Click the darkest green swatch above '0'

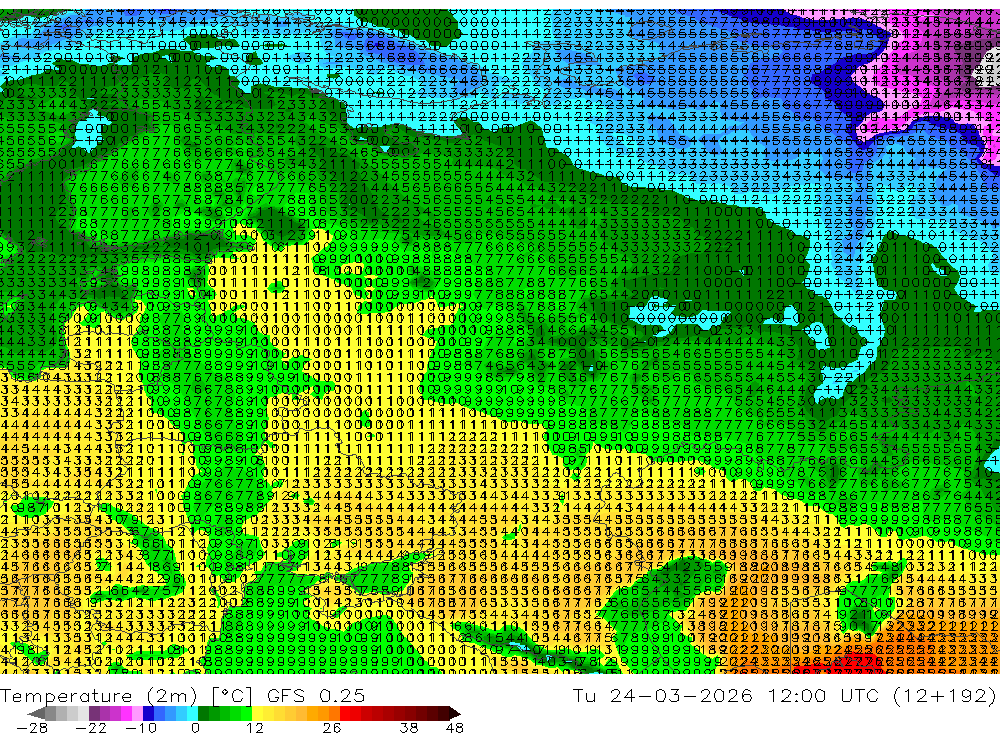(x=203, y=713)
